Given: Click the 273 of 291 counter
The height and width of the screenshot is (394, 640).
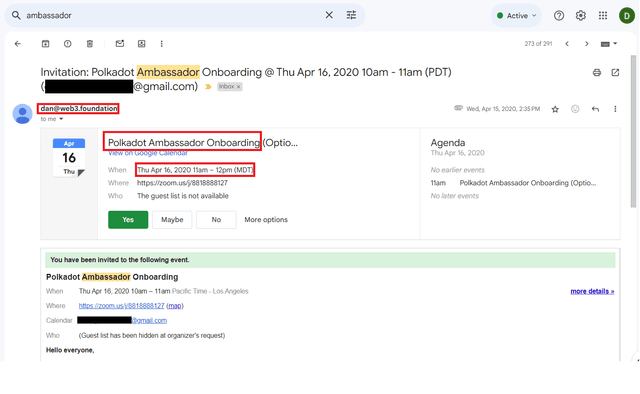Looking at the screenshot, I should click(538, 44).
